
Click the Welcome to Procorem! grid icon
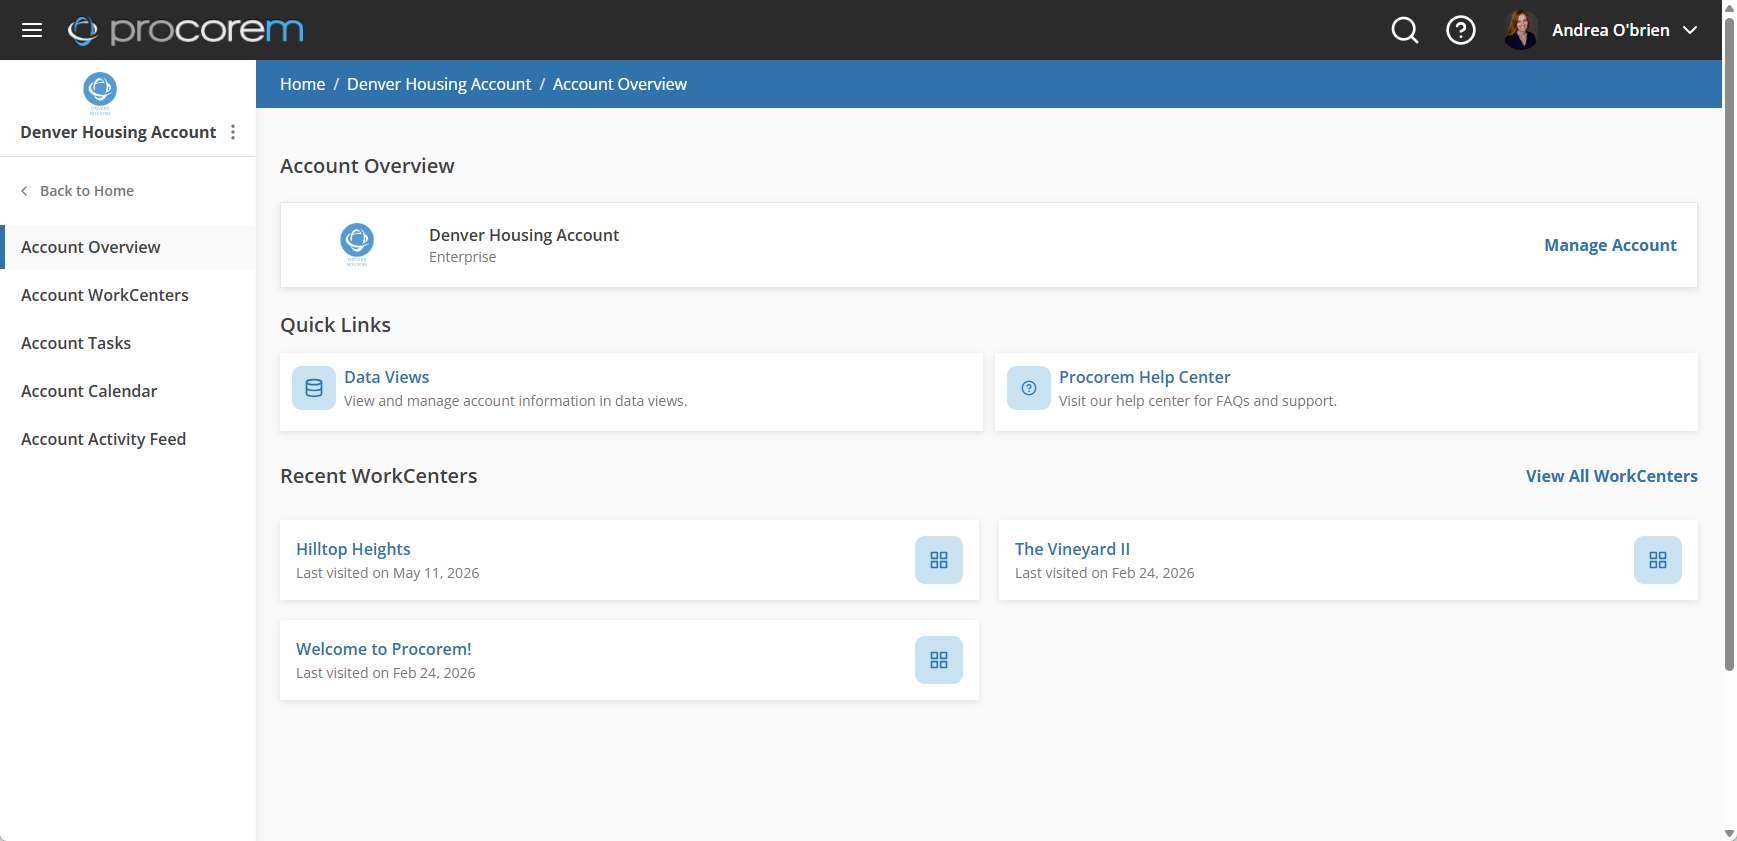(939, 660)
